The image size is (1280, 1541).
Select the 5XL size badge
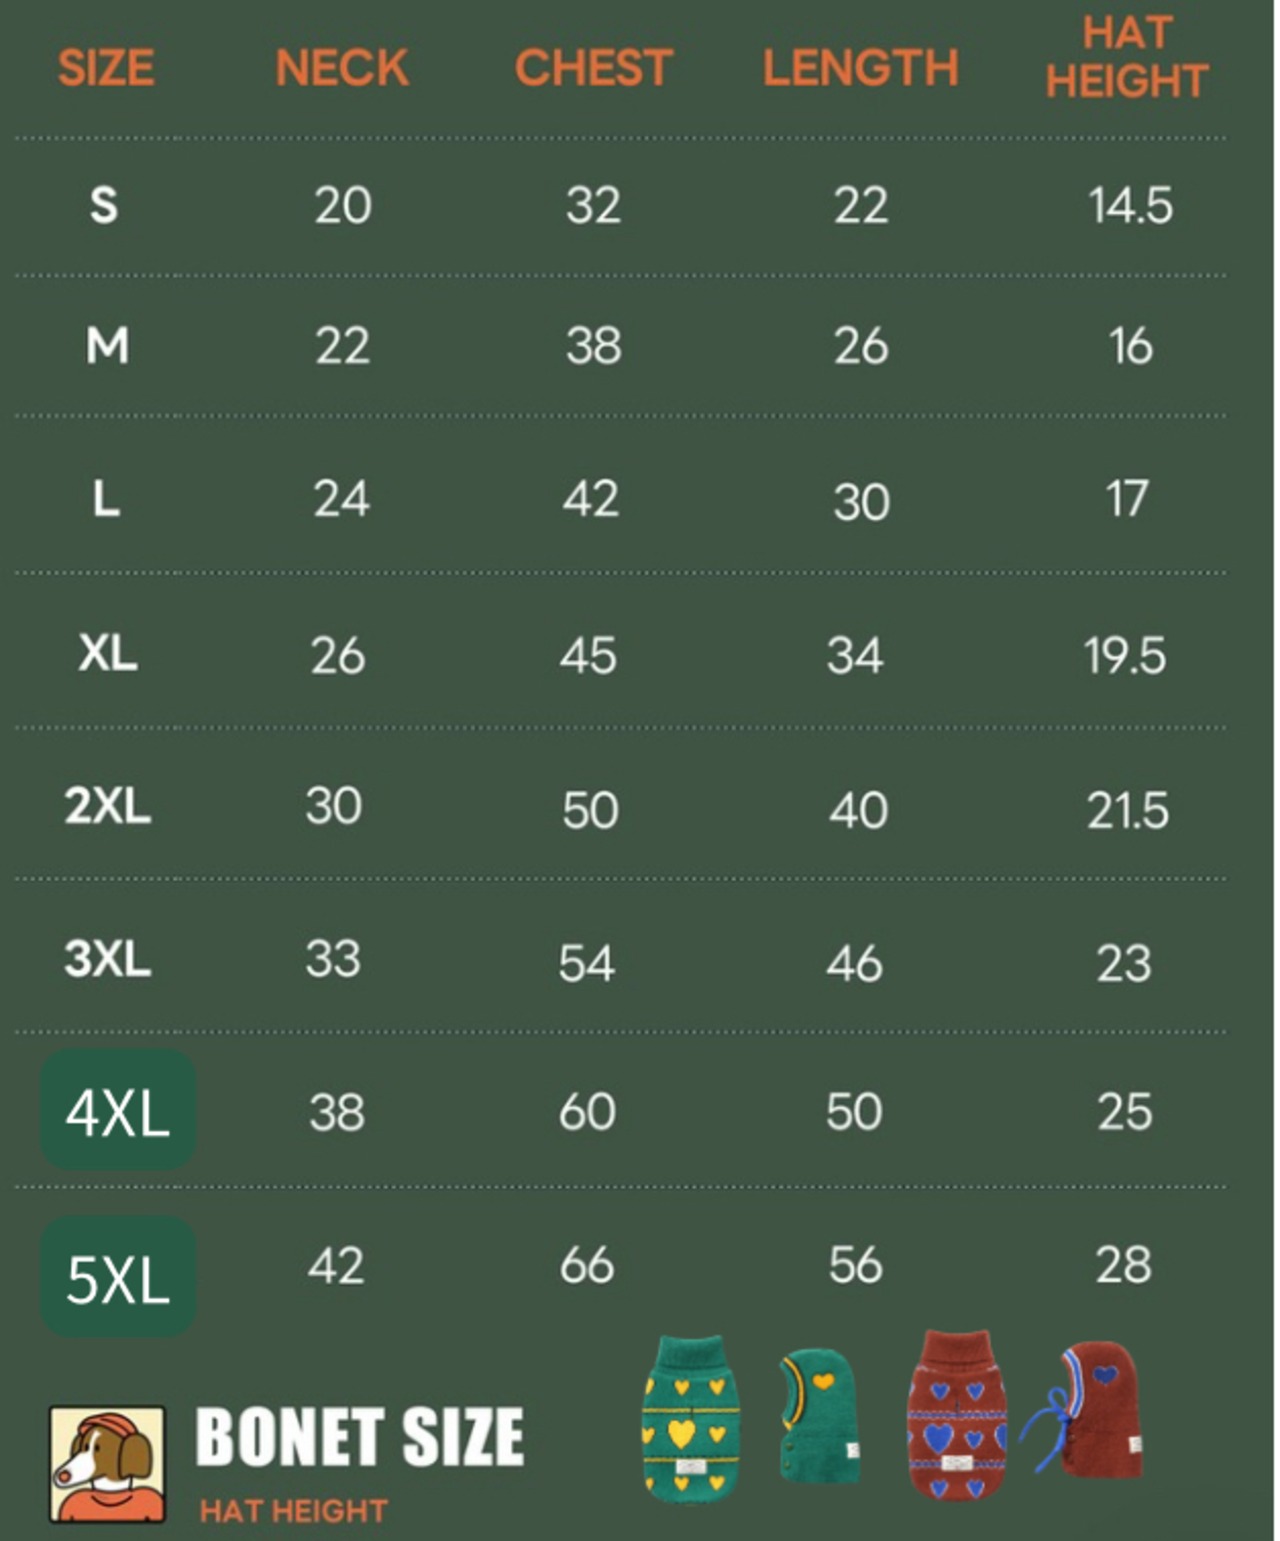118,1277
